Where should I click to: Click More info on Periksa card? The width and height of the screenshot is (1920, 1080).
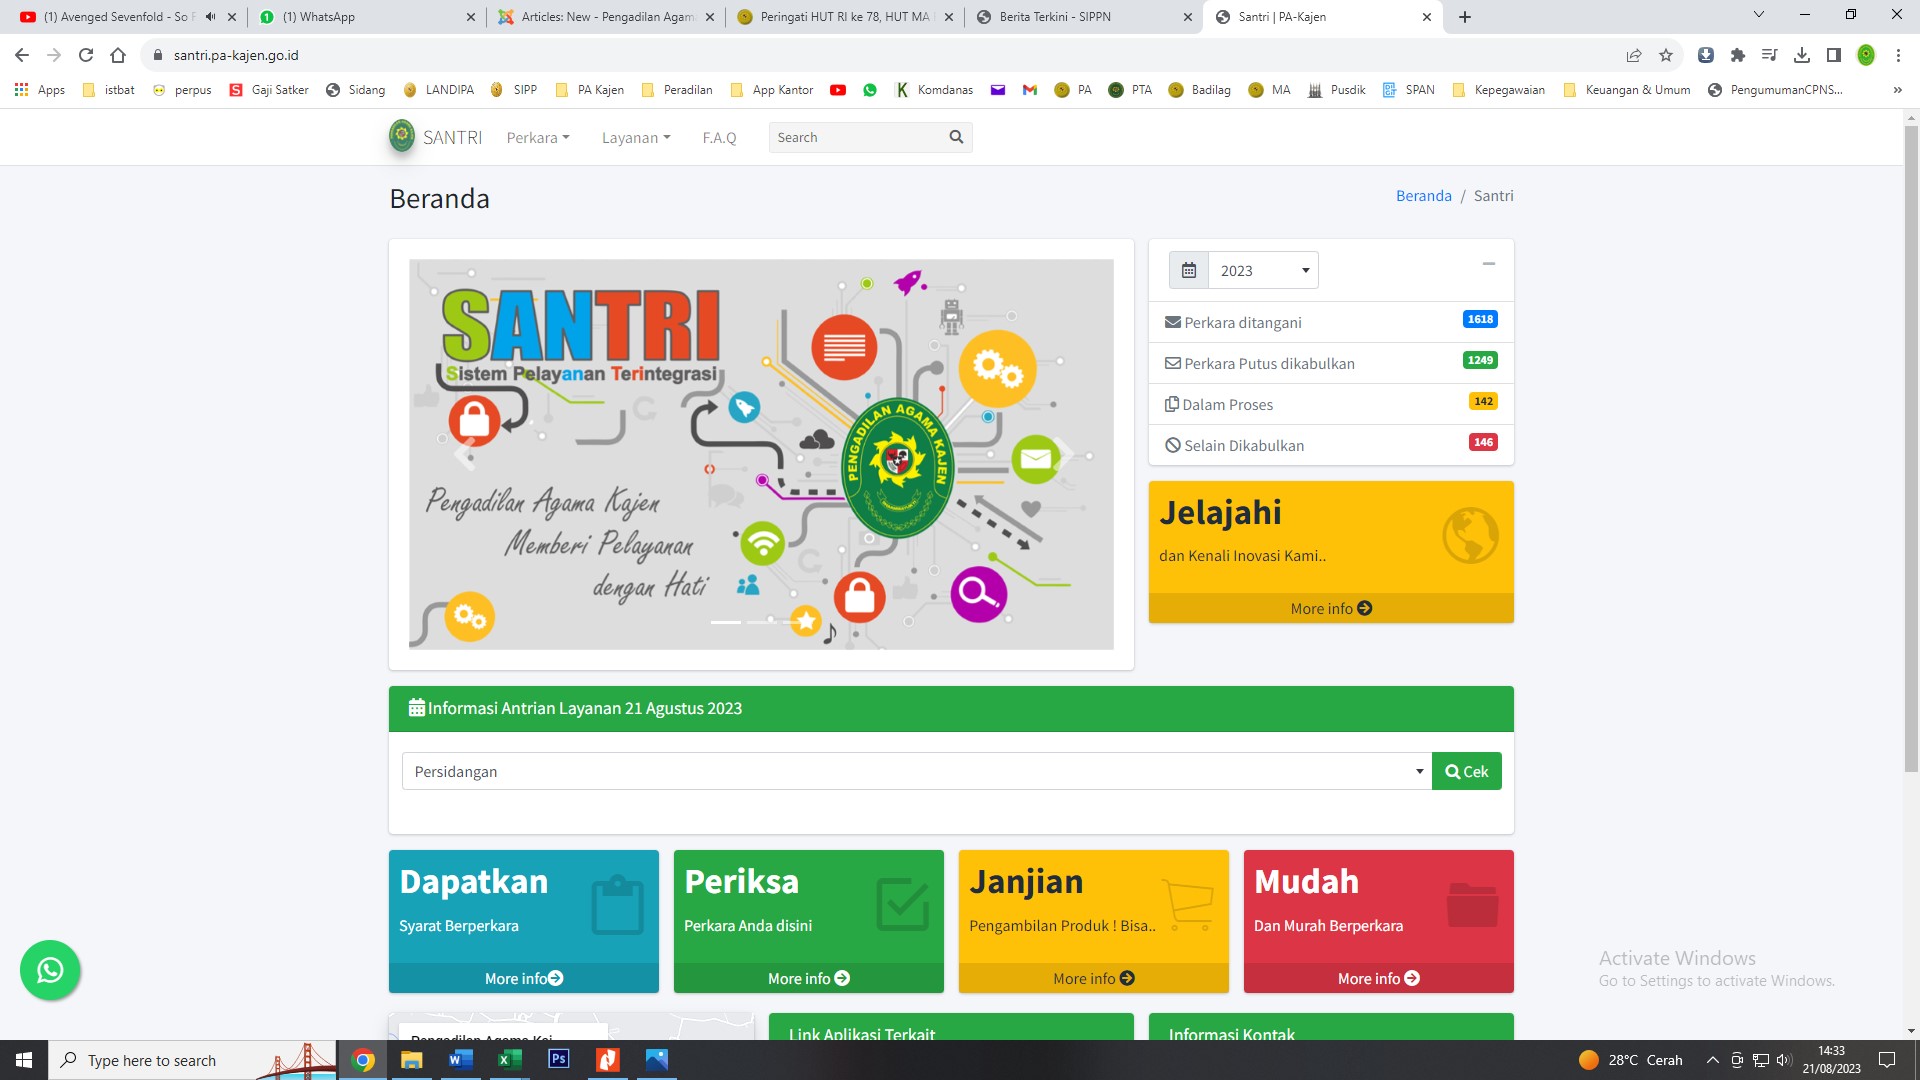(809, 978)
